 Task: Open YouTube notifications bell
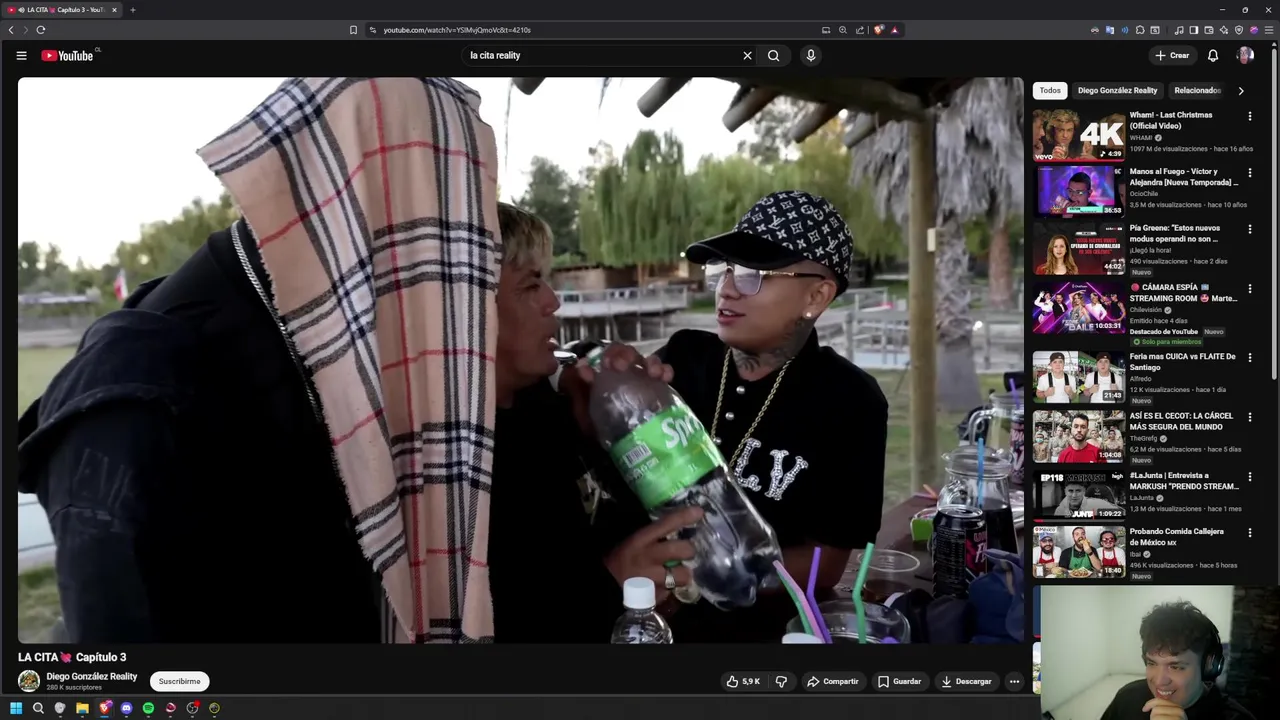click(1213, 55)
